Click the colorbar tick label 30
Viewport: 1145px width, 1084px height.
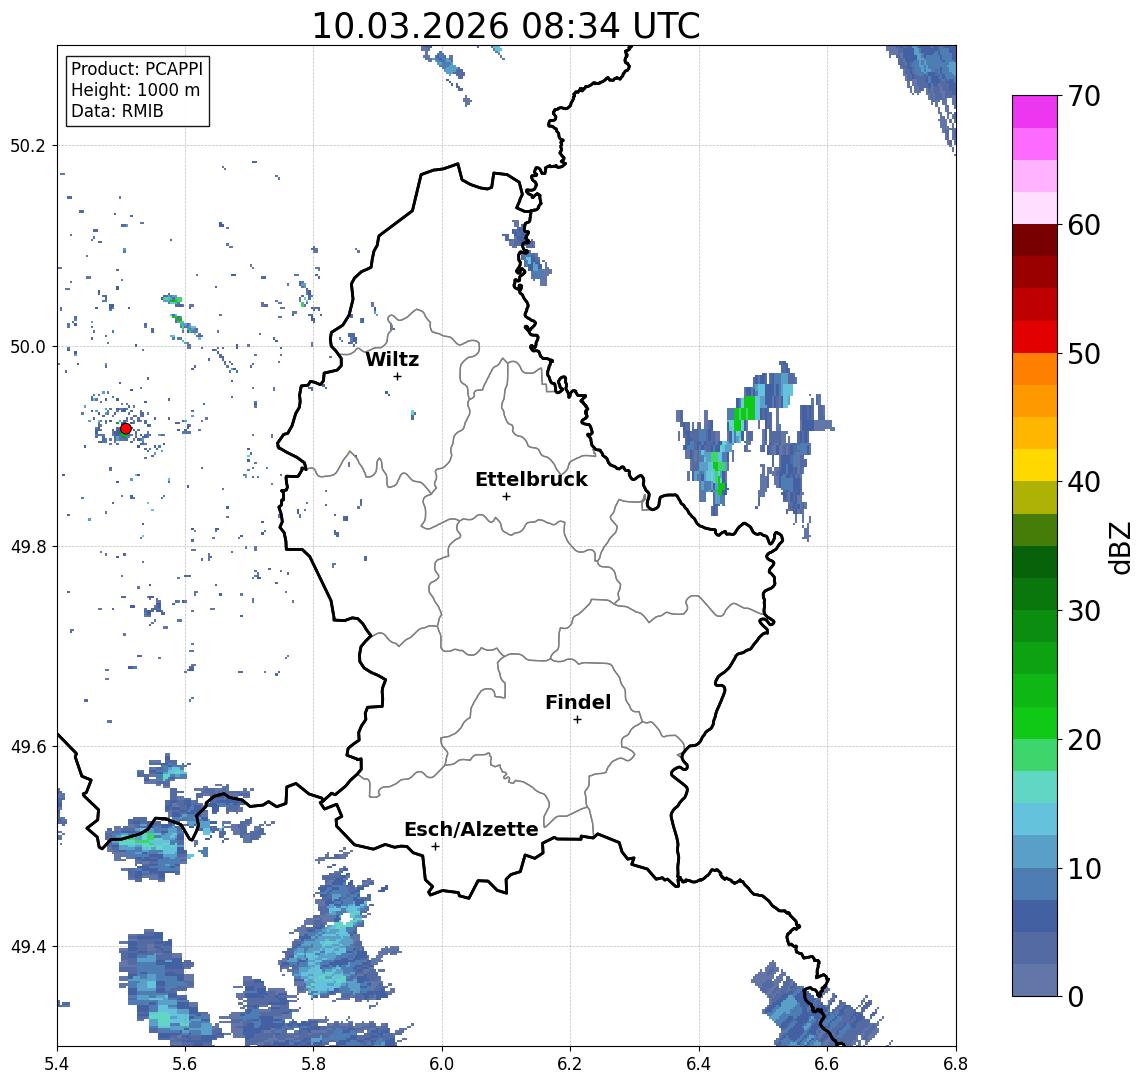[x=1084, y=611]
